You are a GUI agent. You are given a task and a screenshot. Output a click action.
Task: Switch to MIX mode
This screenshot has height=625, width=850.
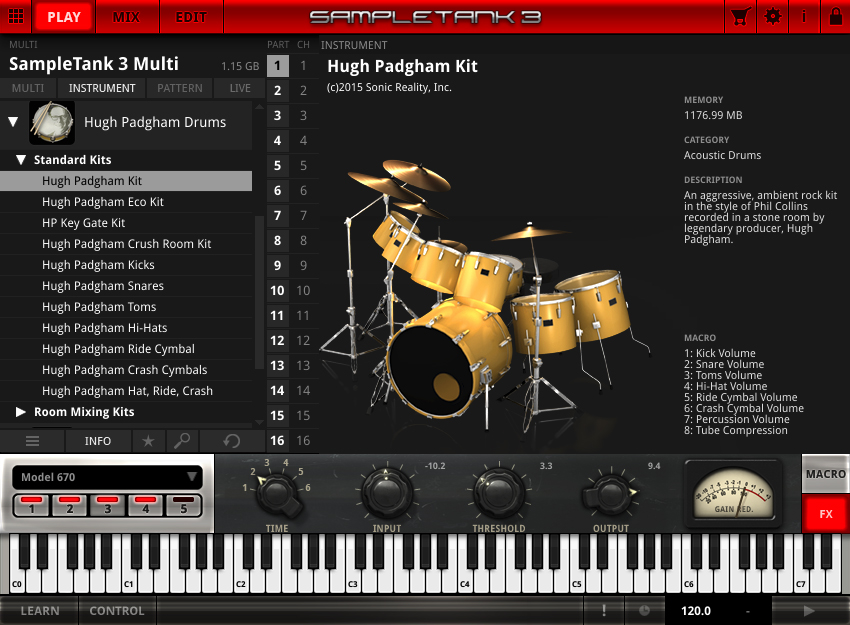click(x=126, y=17)
